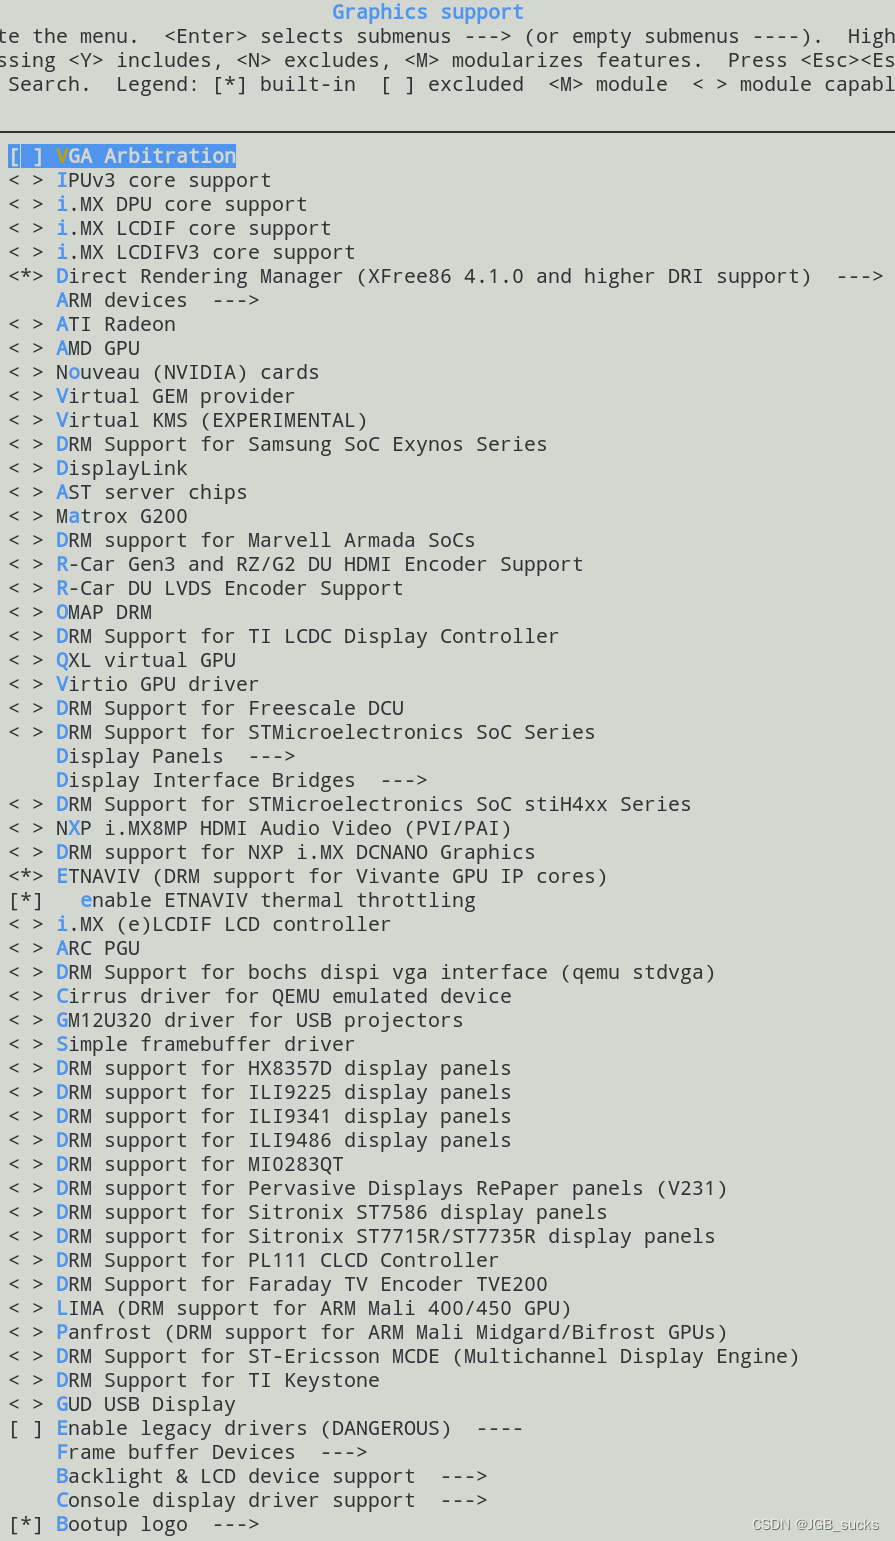Toggle ETNAVIV thermal throttling checkbox

tap(26, 900)
